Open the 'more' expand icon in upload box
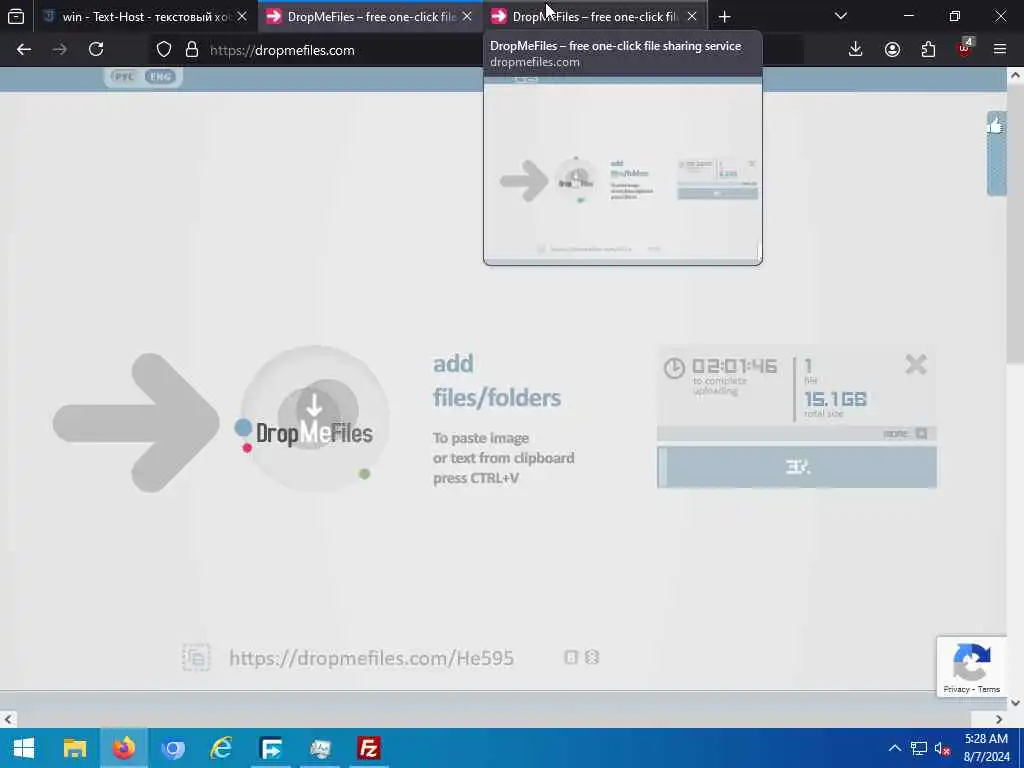This screenshot has height=768, width=1024. [921, 434]
